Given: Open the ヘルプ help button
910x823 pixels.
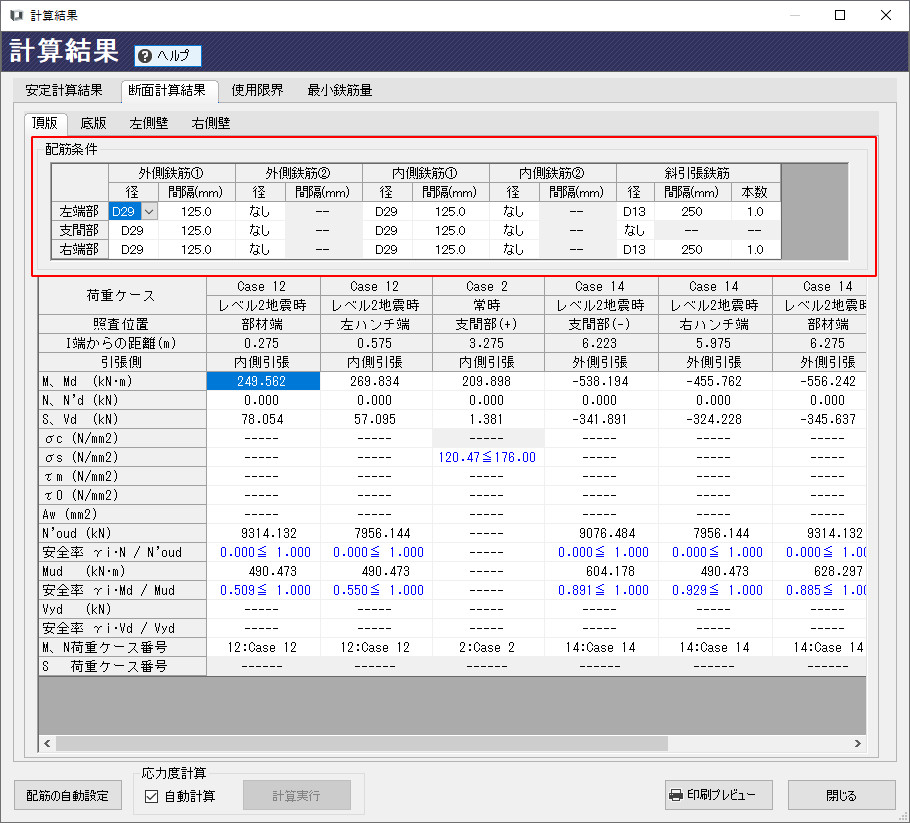Looking at the screenshot, I should click(x=168, y=56).
